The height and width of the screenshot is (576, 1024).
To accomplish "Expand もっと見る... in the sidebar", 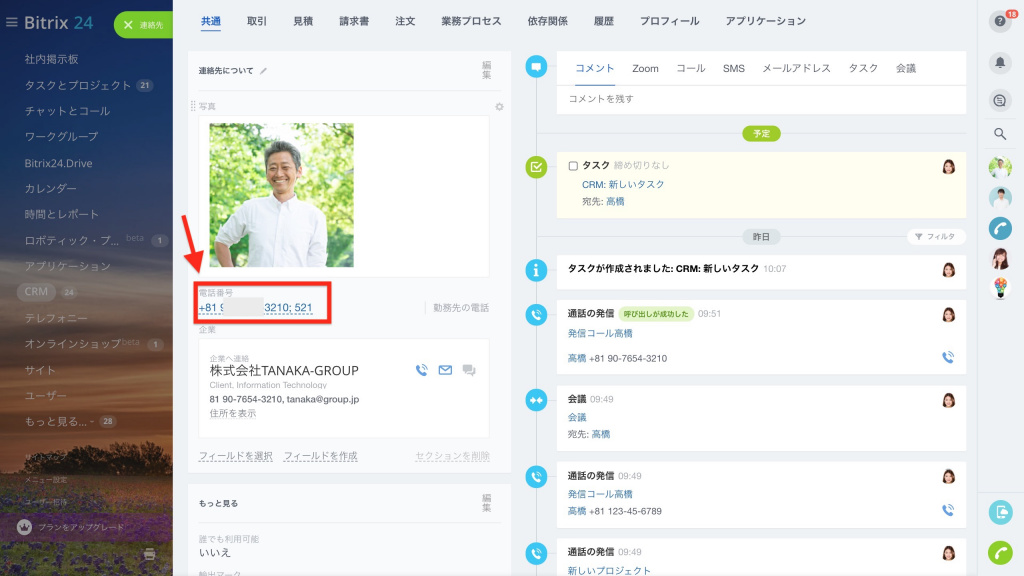I will coord(59,421).
